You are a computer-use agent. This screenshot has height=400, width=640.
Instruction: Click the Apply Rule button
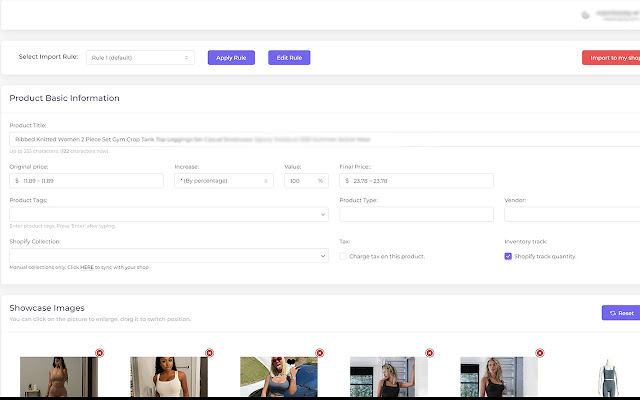pyautogui.click(x=231, y=58)
